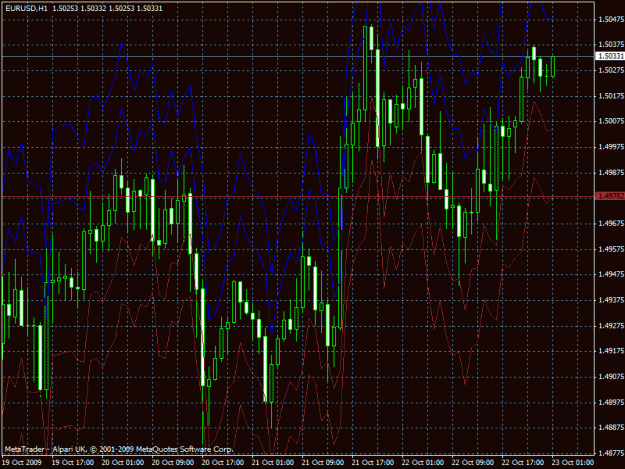This screenshot has height=469, width=625.
Task: Select the grey current price line at 1.50331
Action: [298, 57]
